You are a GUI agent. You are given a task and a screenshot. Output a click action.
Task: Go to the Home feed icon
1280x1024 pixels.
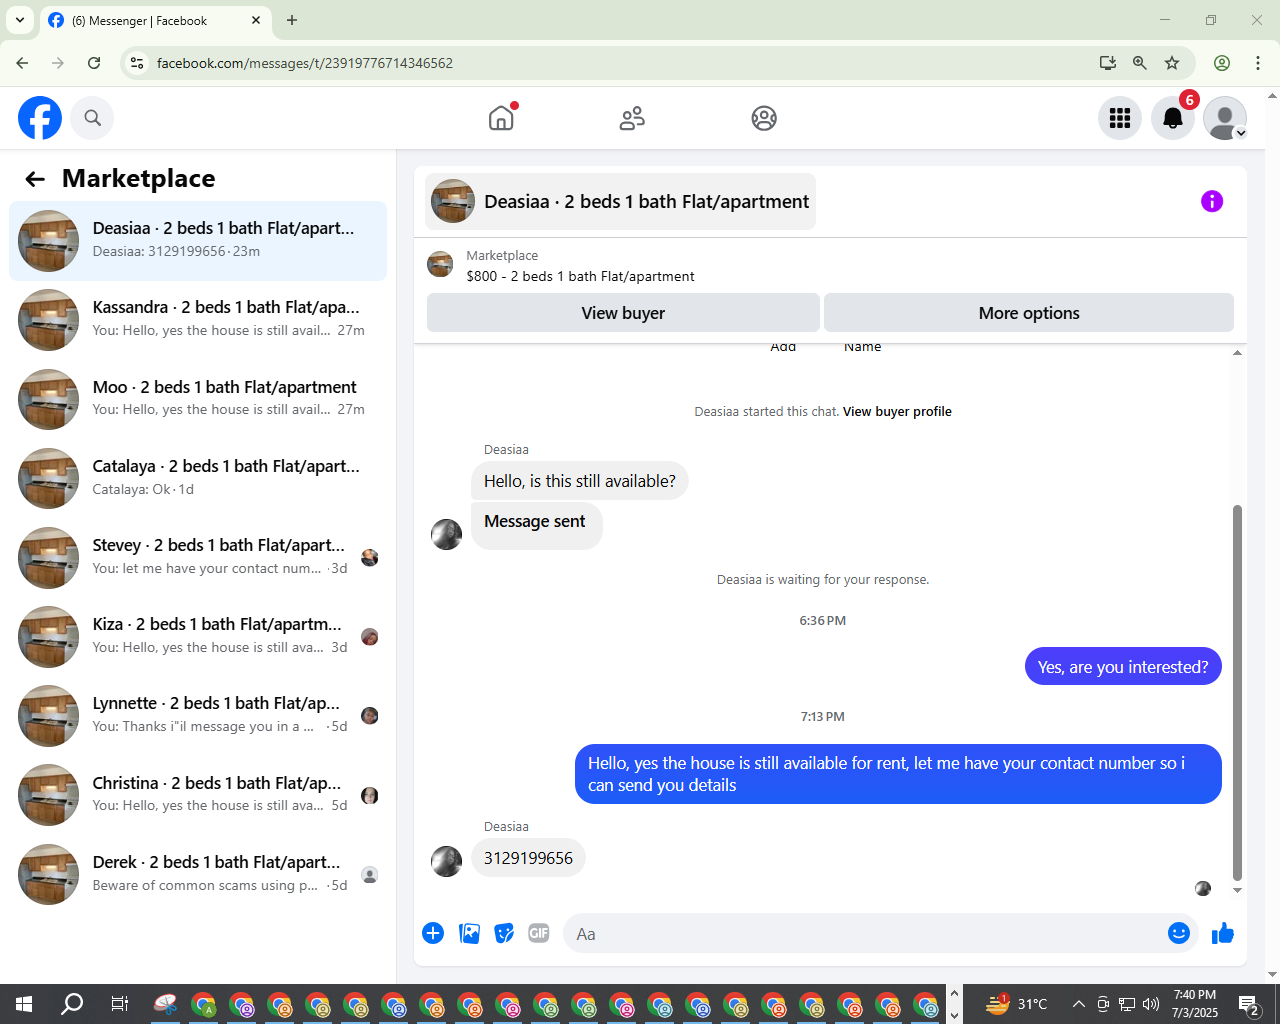pyautogui.click(x=501, y=118)
